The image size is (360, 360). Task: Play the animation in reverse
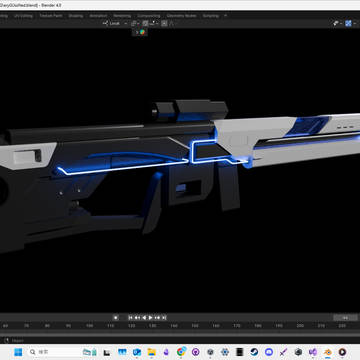pyautogui.click(x=144, y=318)
